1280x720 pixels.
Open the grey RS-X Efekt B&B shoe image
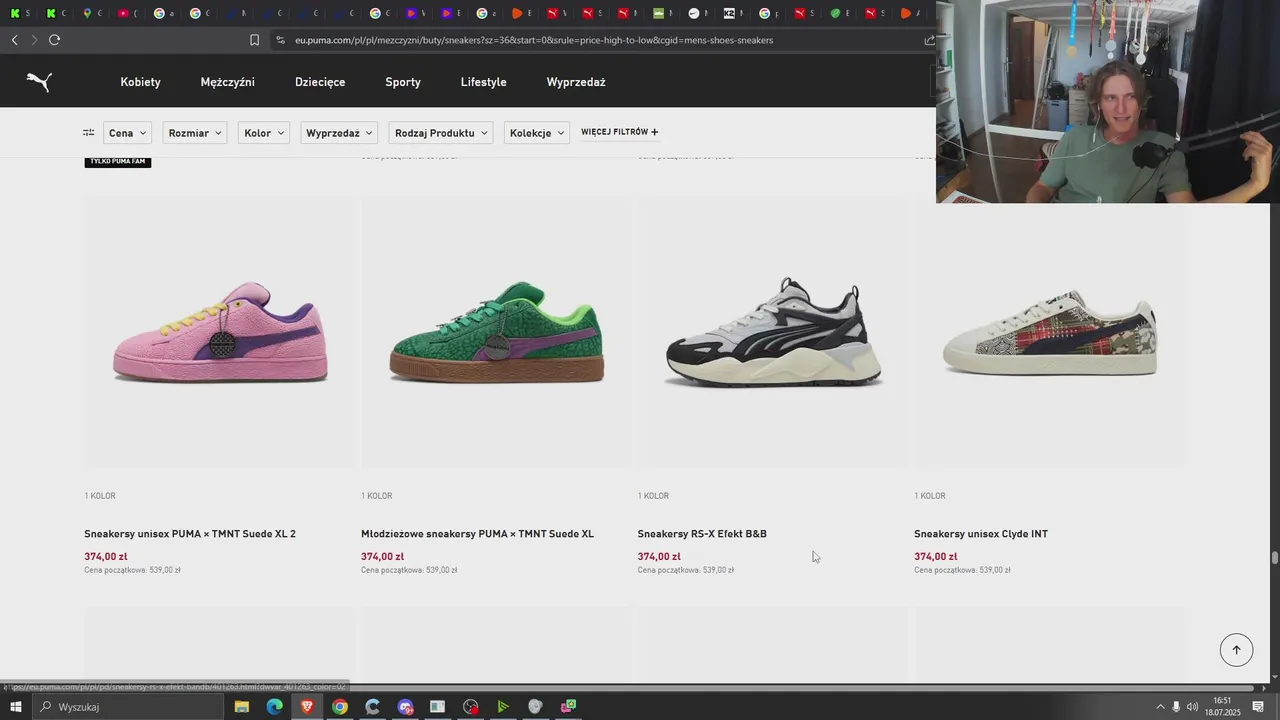(773, 333)
